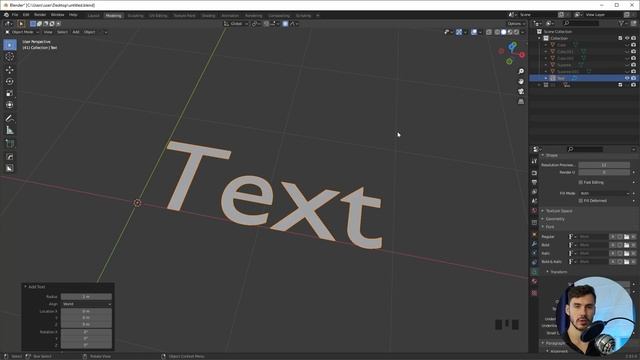Open the viewport Select menu
640x360 pixels.
tap(62, 32)
